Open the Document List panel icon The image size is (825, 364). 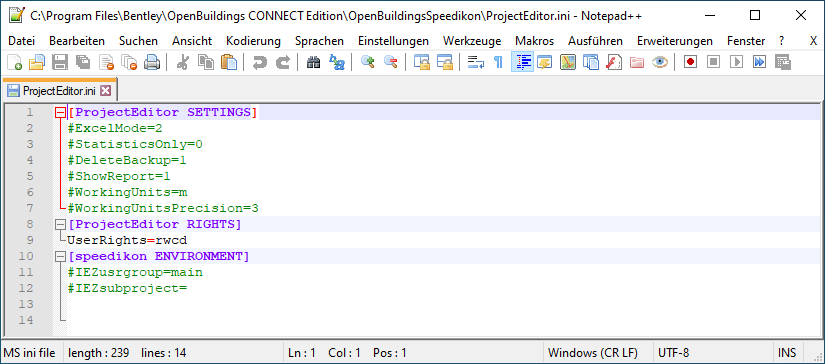click(x=590, y=63)
